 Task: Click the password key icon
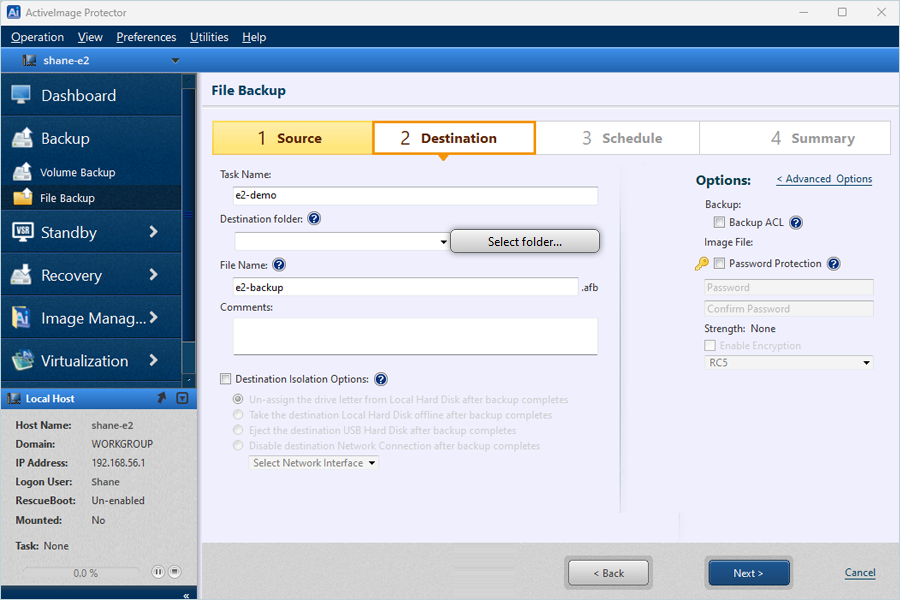coord(701,264)
